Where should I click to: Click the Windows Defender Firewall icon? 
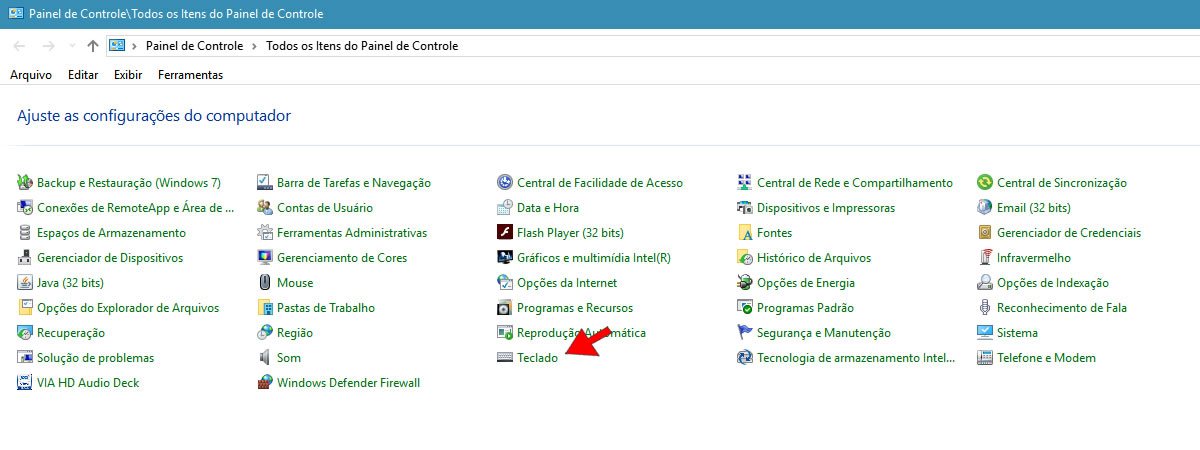coord(265,383)
